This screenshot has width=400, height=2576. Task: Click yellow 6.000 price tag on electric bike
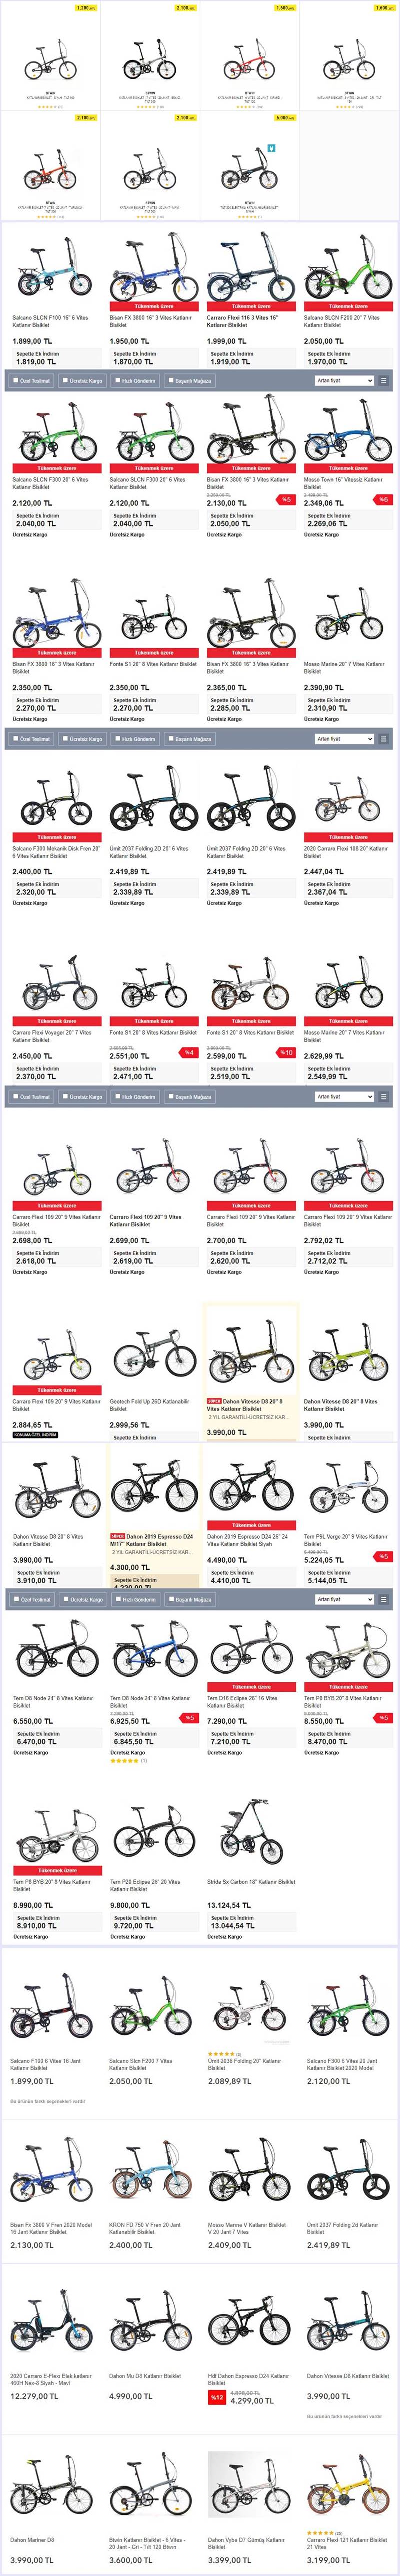[285, 118]
